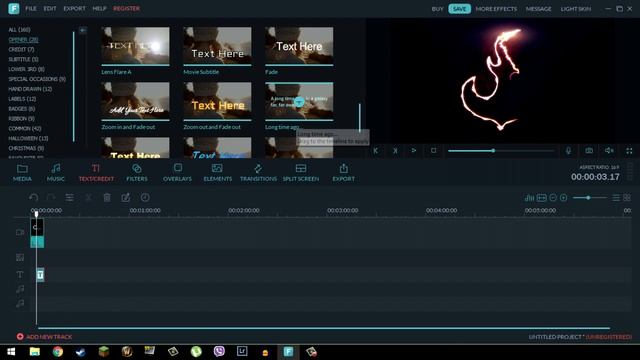Zoom out timeline with minus icon
Screen dimensions: 640x360
tap(553, 198)
